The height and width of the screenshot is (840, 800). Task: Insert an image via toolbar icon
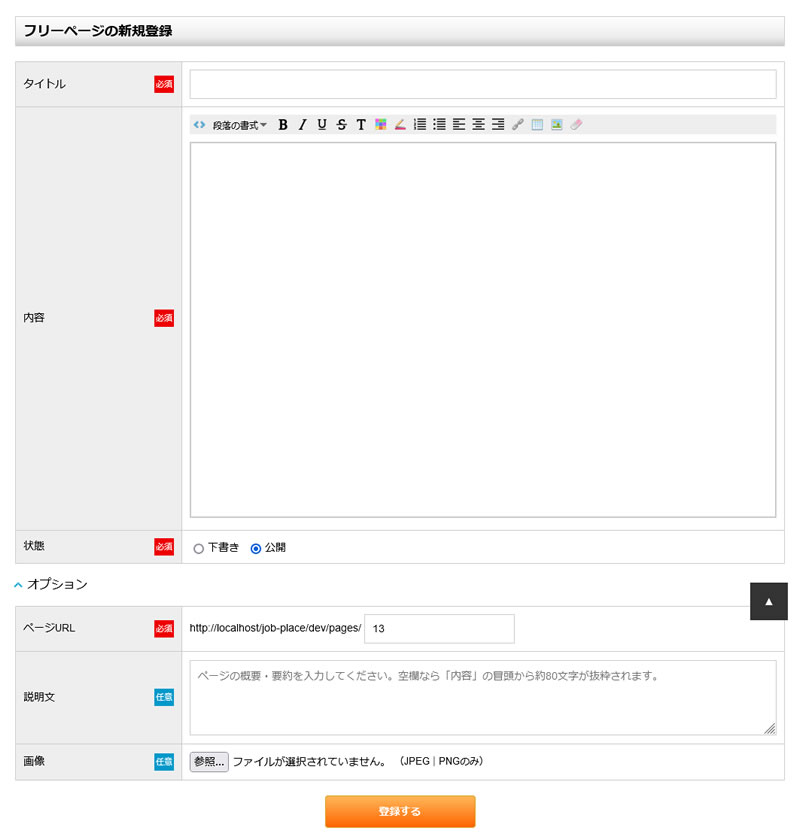coord(556,125)
